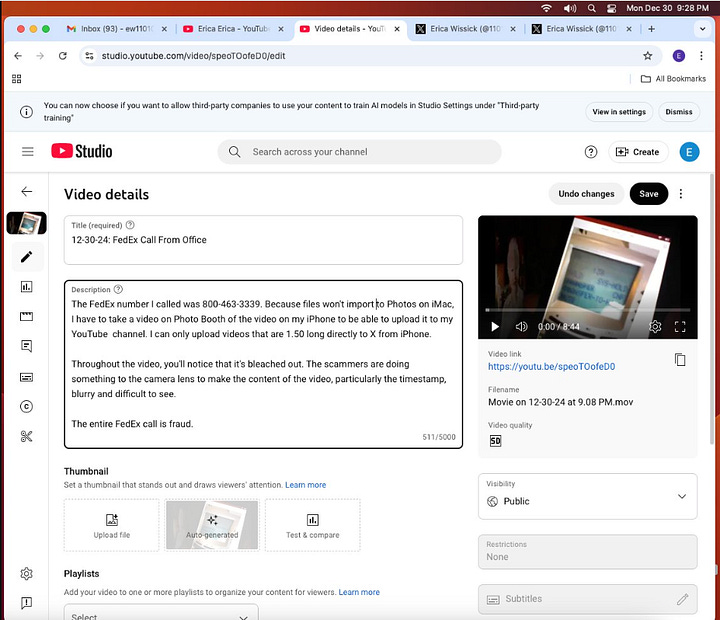Click the Create button

pyautogui.click(x=638, y=152)
